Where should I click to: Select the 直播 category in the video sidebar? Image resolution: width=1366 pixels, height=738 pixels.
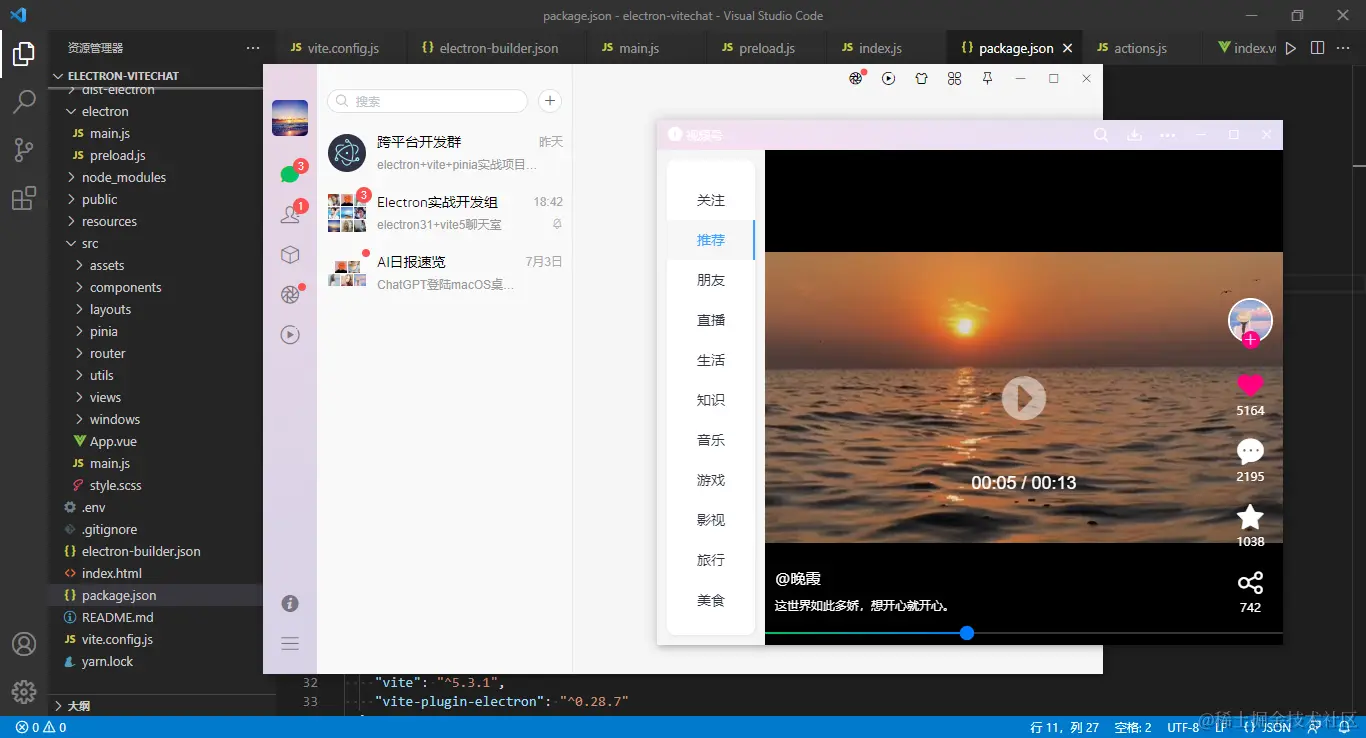pyautogui.click(x=711, y=319)
